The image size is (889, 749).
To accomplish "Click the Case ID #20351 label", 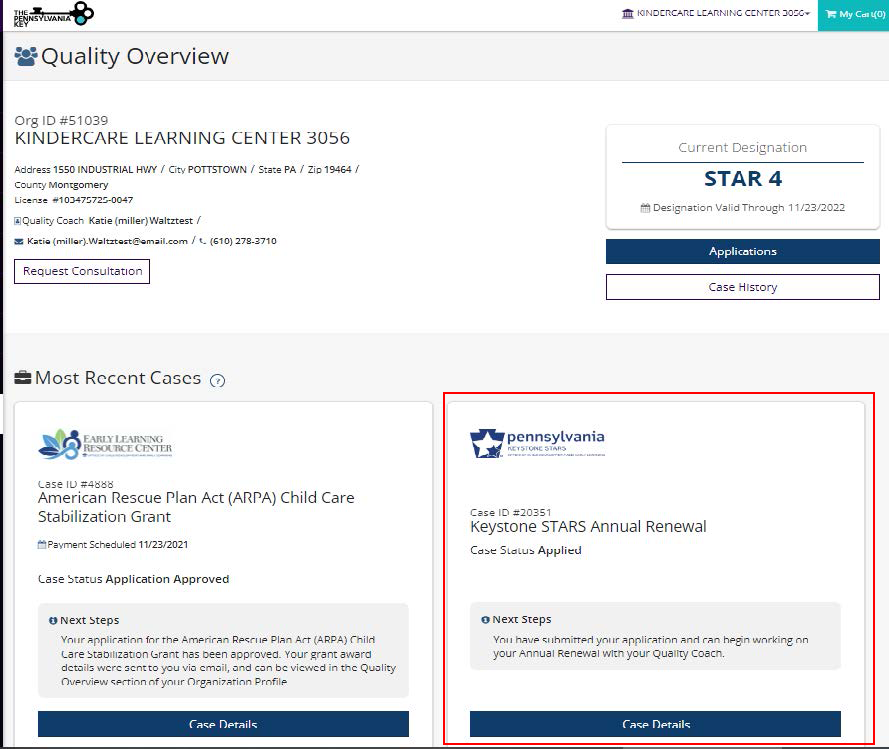I will pos(510,512).
